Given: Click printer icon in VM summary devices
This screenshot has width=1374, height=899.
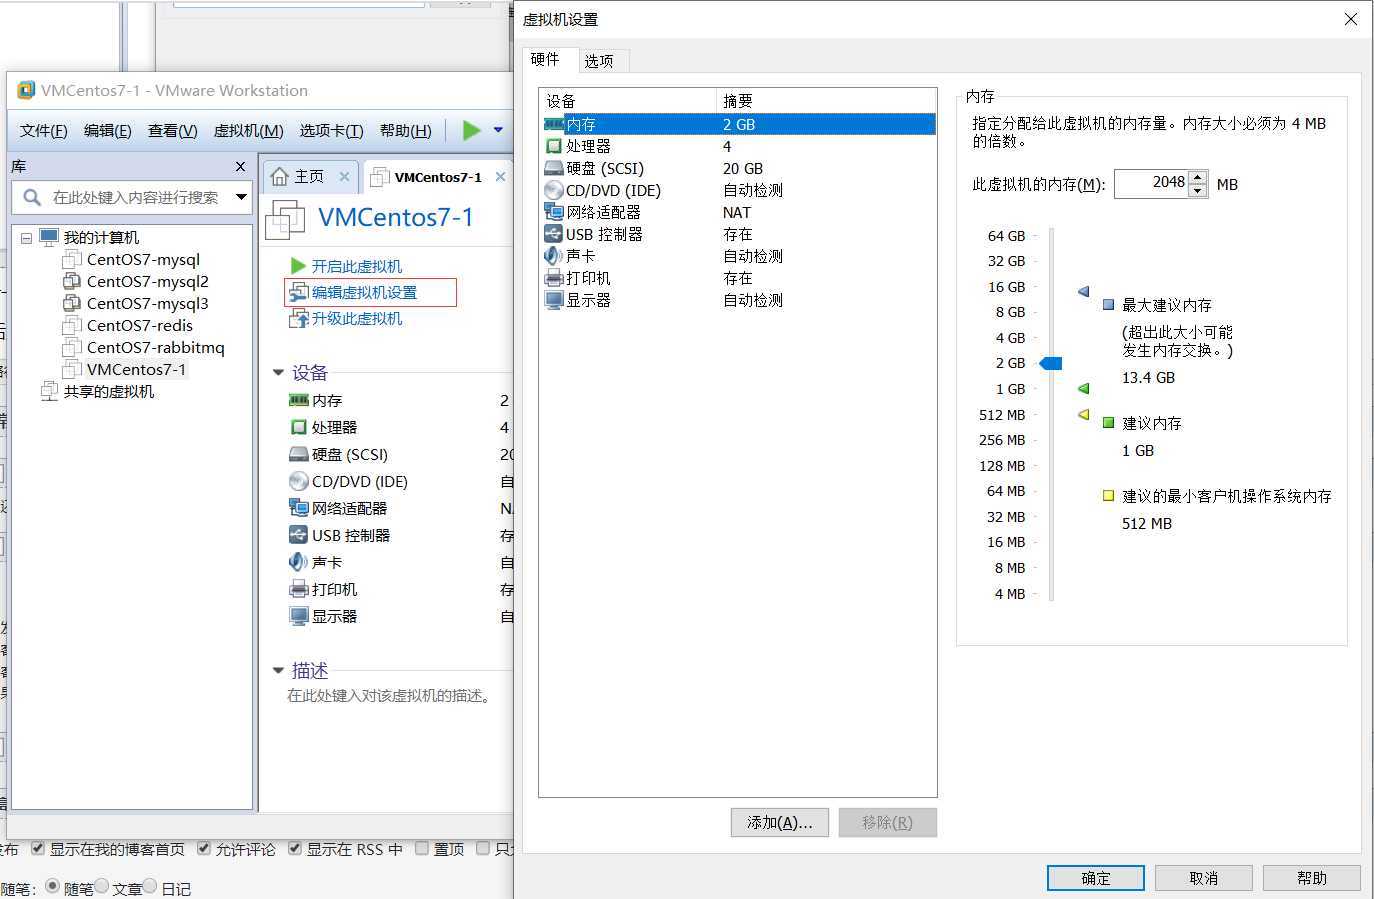Looking at the screenshot, I should pos(298,589).
